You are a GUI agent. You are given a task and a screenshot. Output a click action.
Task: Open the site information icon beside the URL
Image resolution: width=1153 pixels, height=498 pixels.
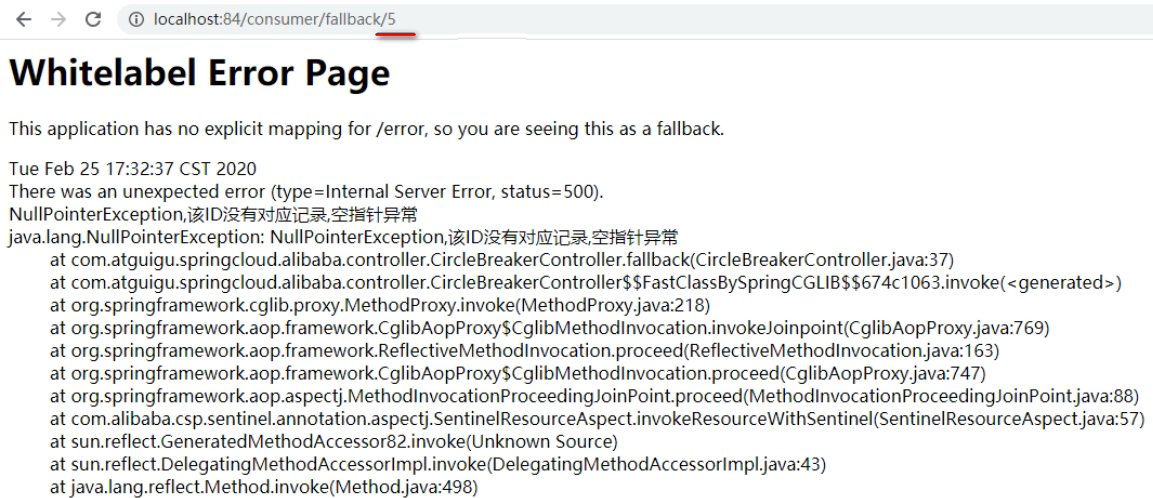(x=136, y=20)
